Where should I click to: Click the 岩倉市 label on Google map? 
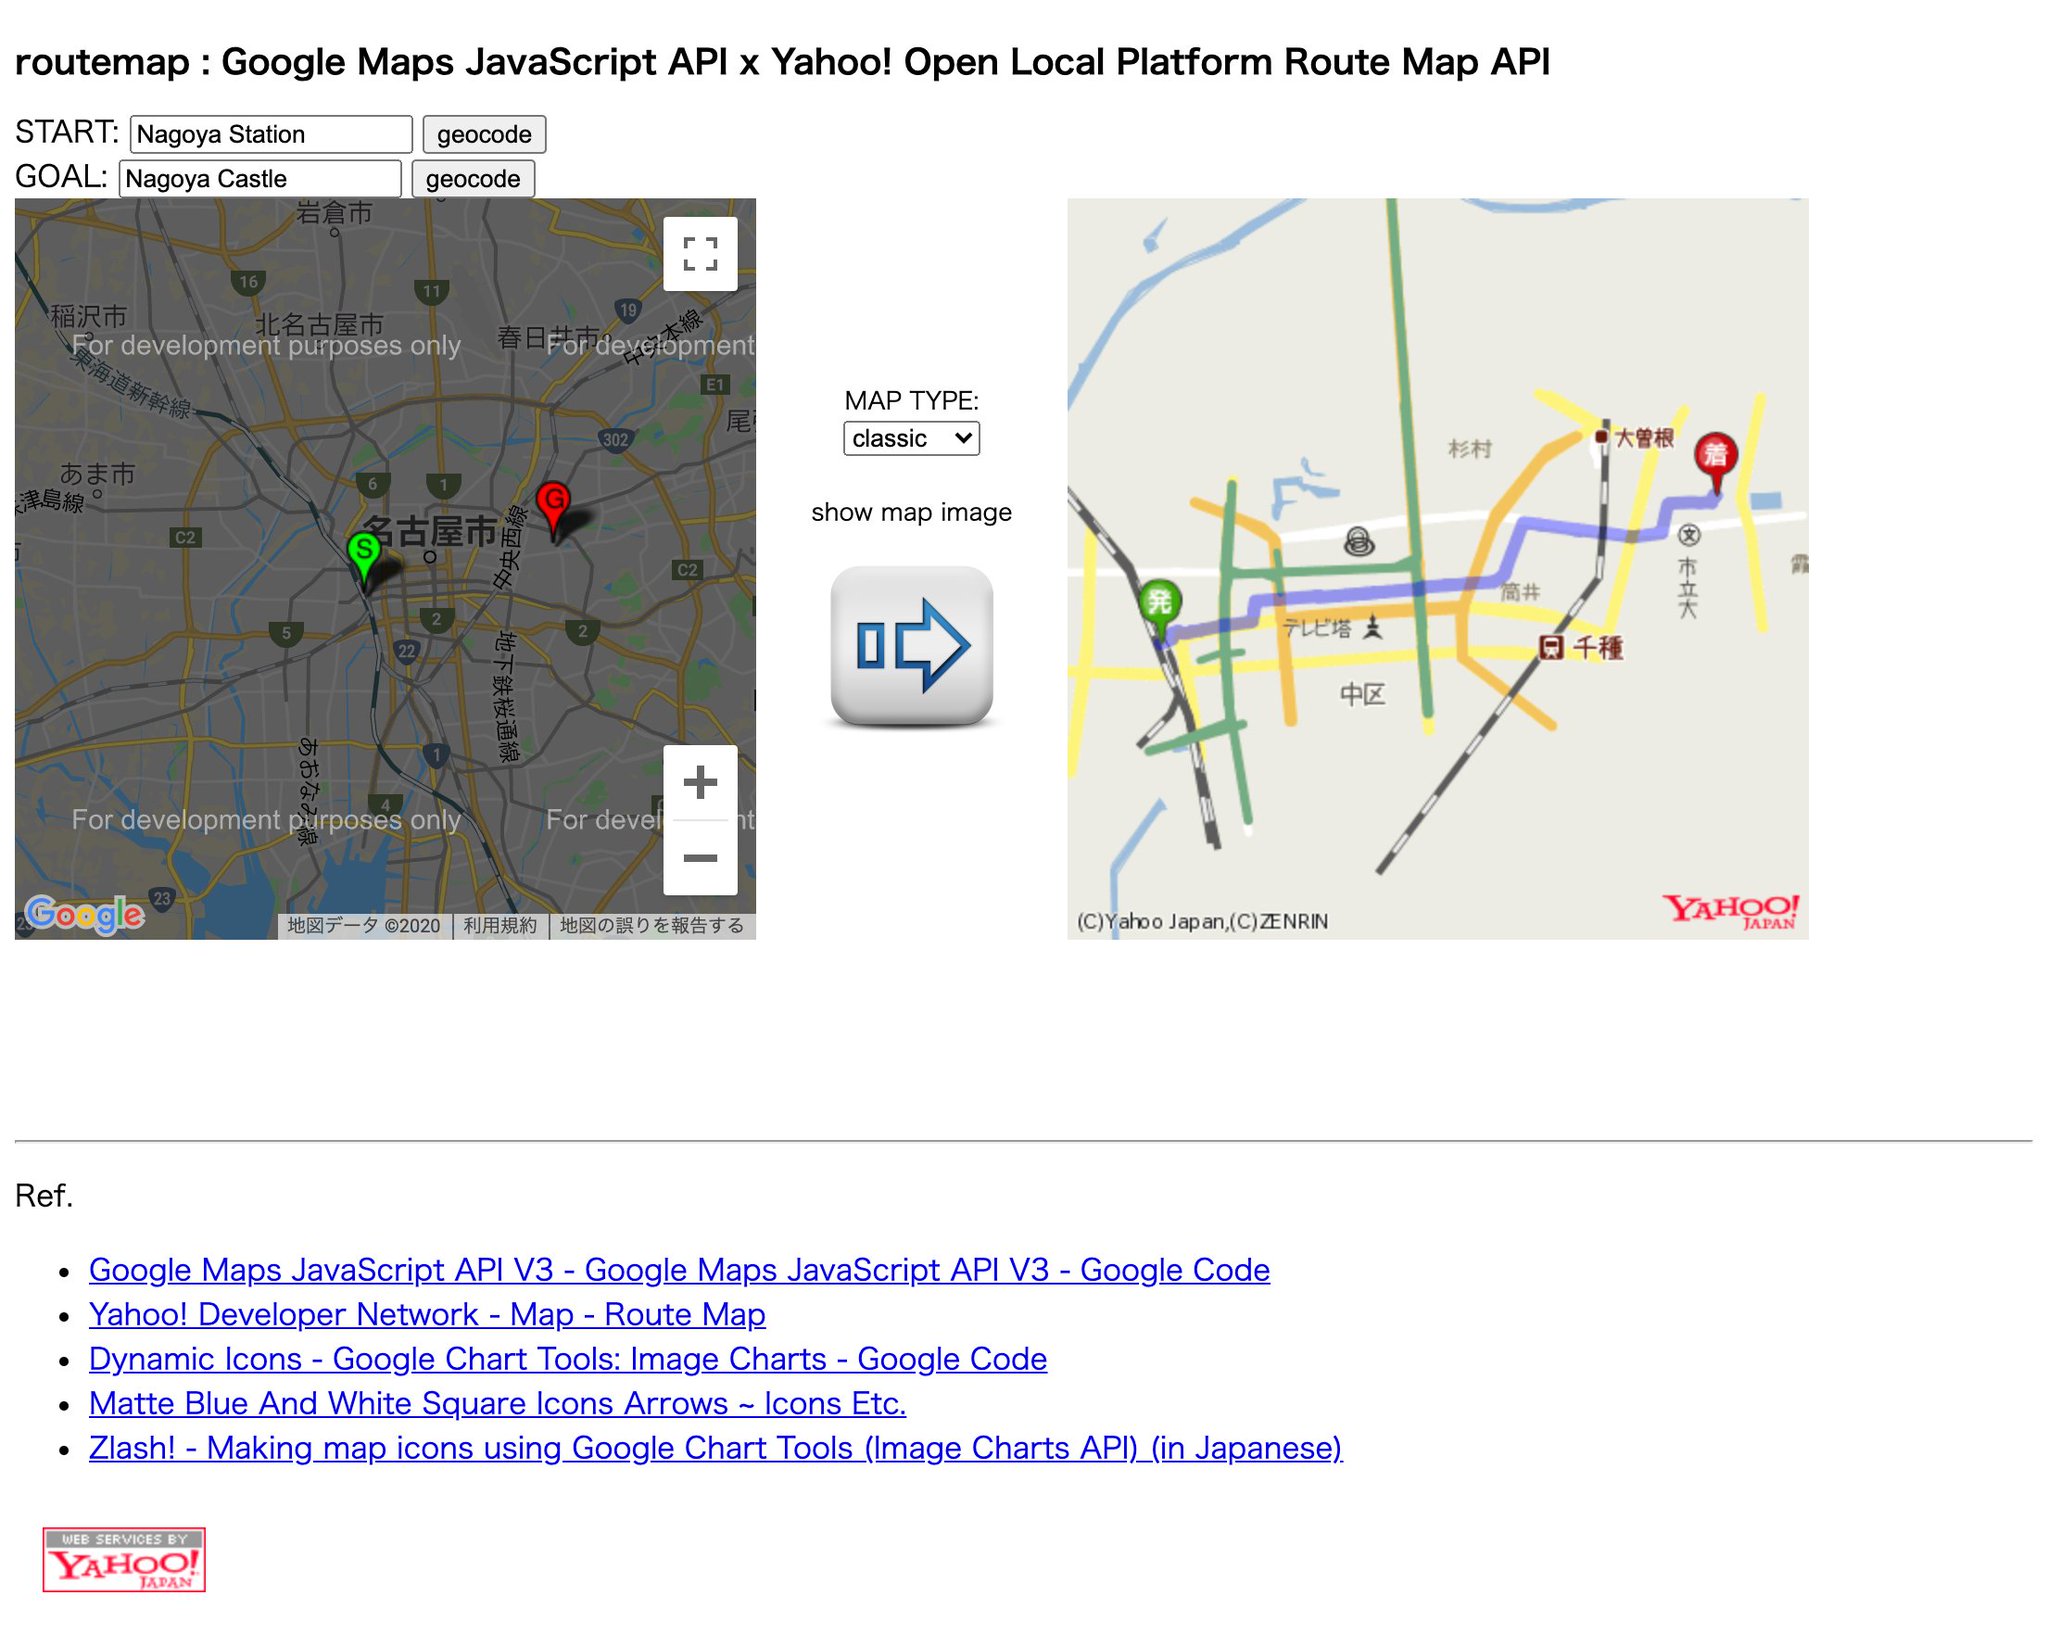pos(335,212)
